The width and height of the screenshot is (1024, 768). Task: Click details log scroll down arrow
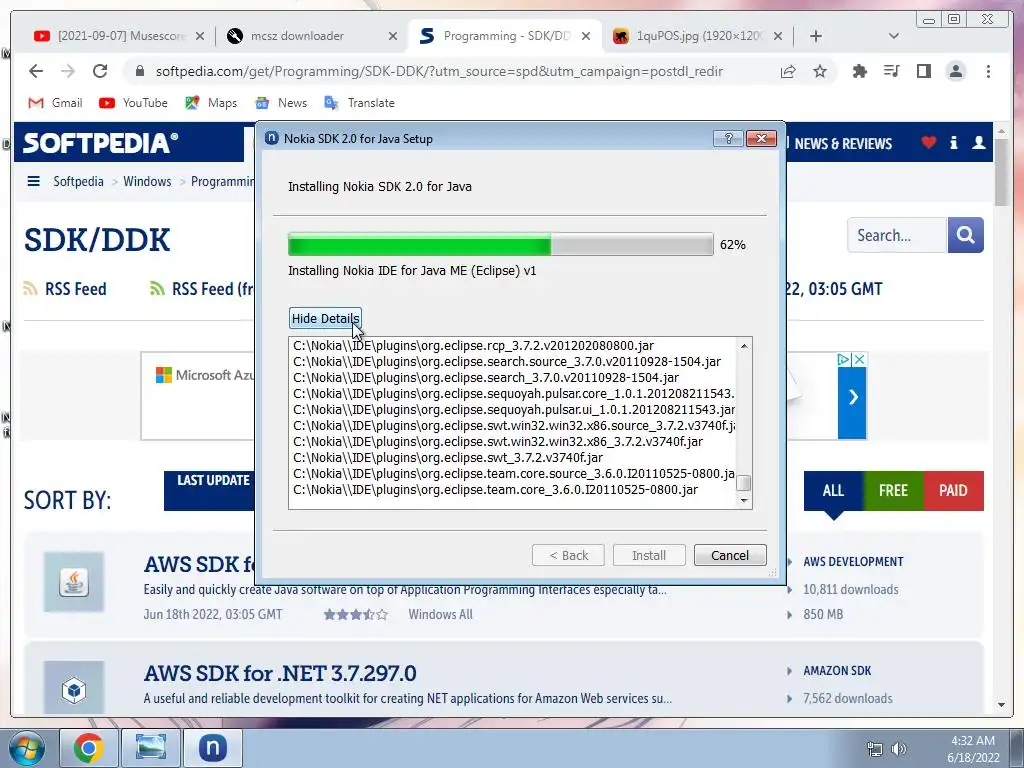point(744,500)
